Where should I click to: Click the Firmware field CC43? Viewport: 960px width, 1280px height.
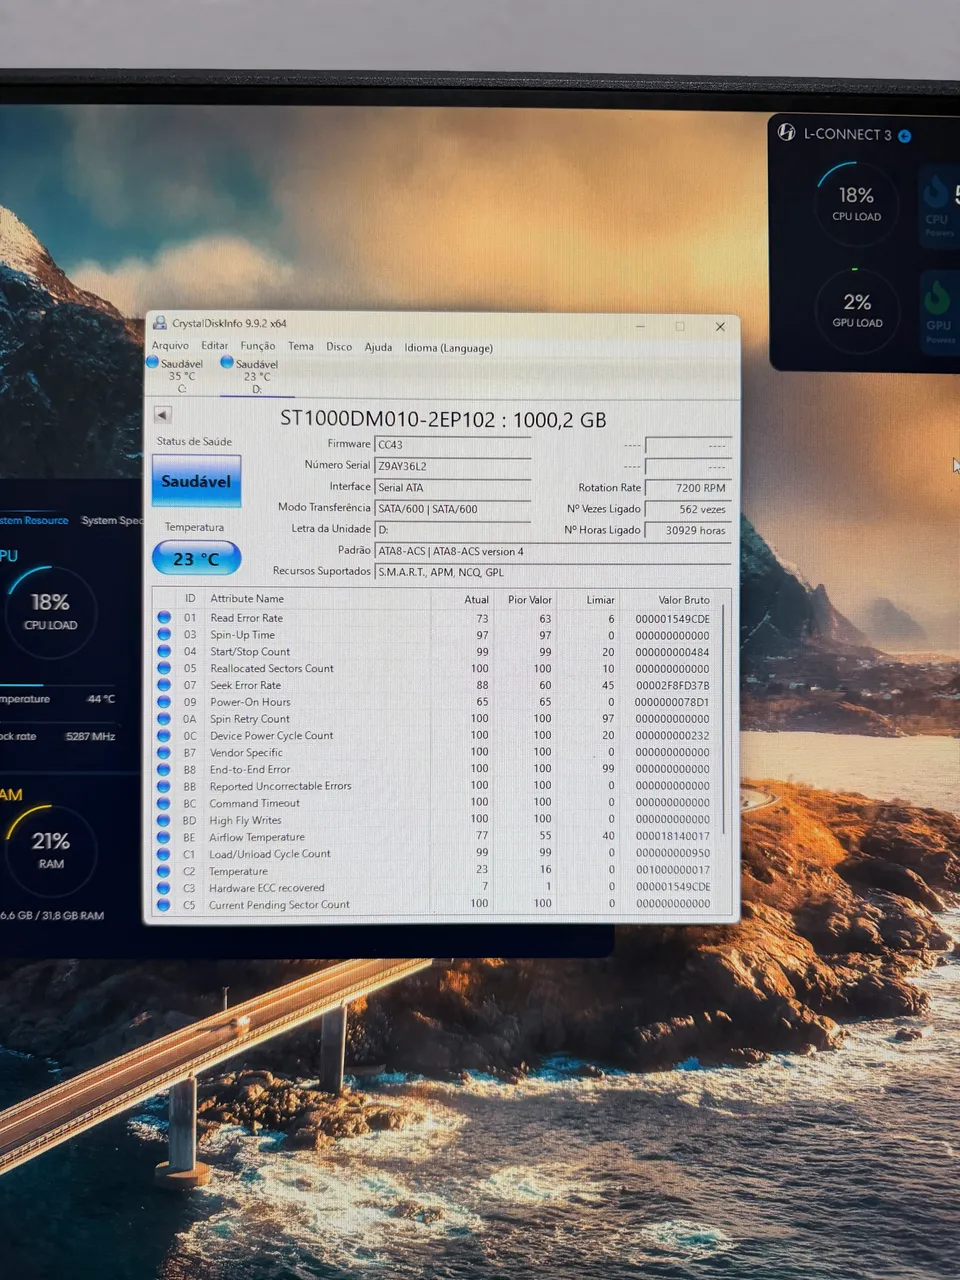point(452,445)
